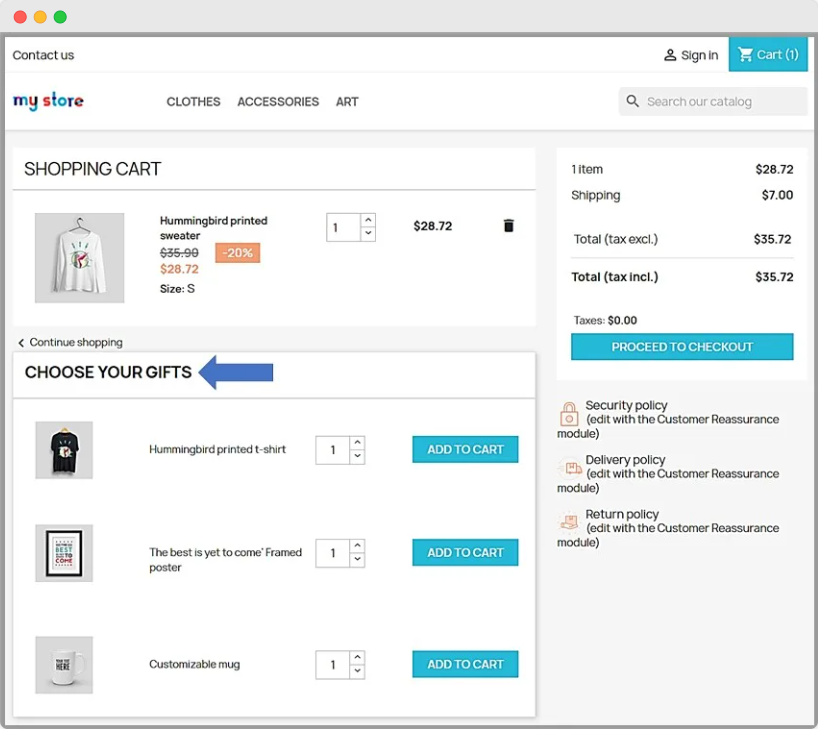Open the ART menu
Image resolution: width=818 pixels, height=729 pixels.
[x=347, y=102]
